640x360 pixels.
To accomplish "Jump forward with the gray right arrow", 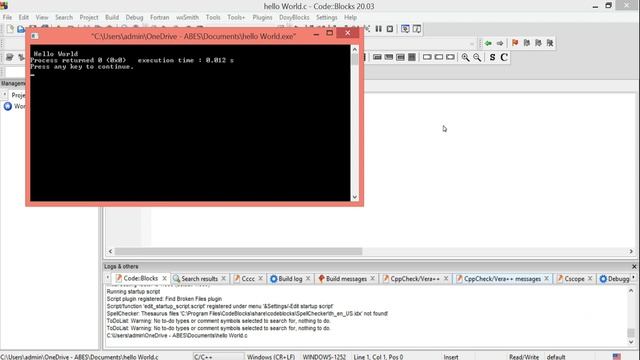I will (x=500, y=43).
